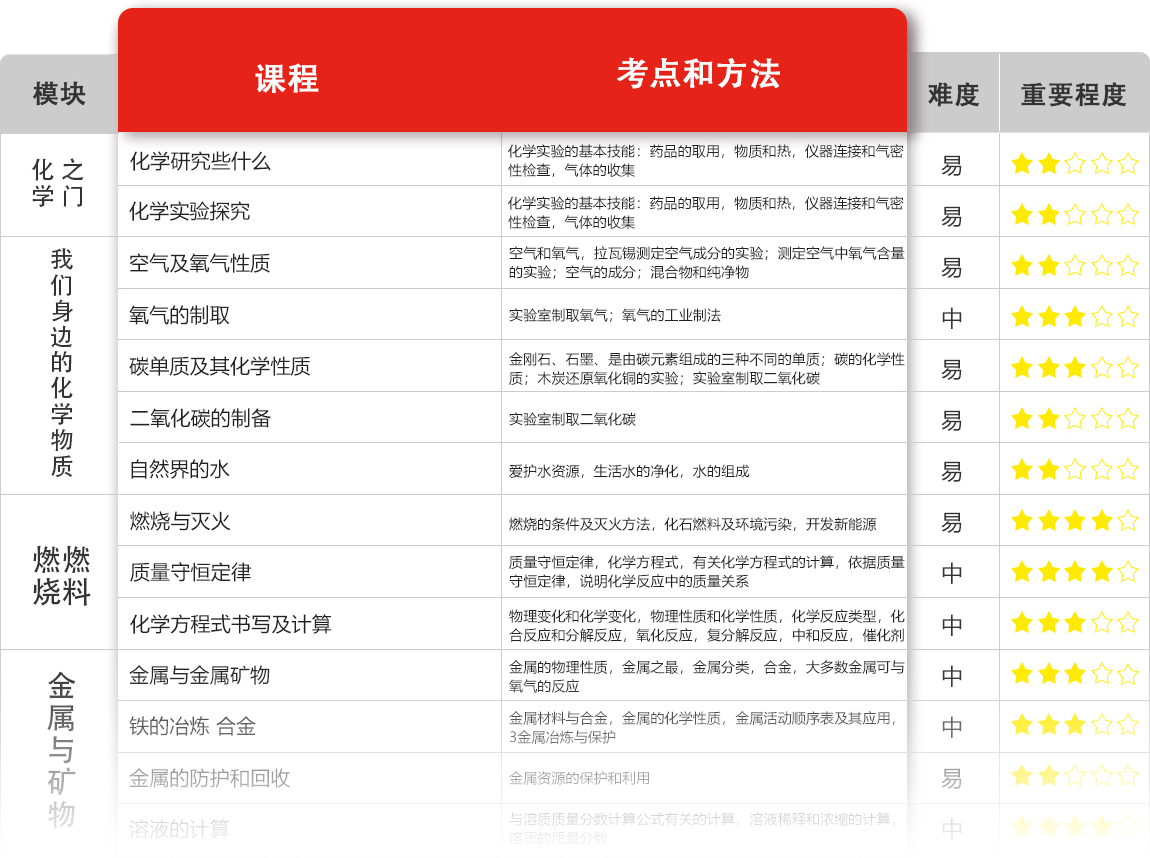The width and height of the screenshot is (1150, 858).
Task: Click difficulty 中 for 氧气的制取
Action: [x=952, y=318]
